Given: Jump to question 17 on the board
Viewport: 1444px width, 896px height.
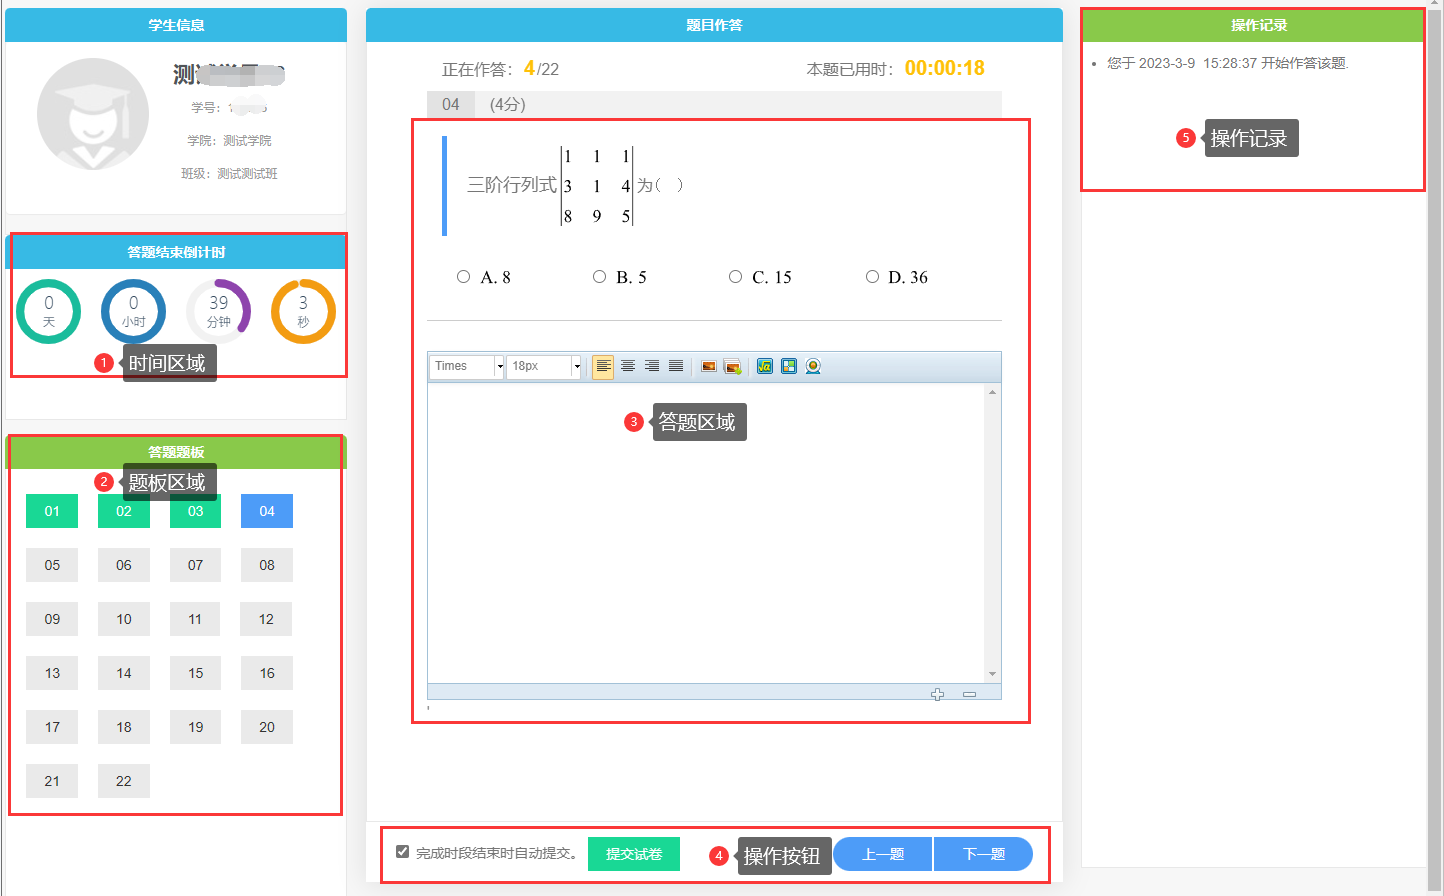Looking at the screenshot, I should 52,727.
